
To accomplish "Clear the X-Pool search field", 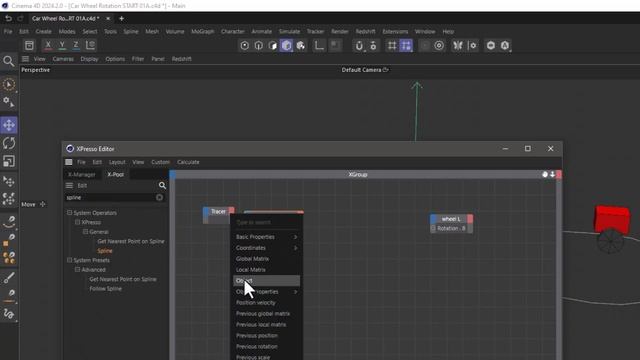I will click(159, 198).
